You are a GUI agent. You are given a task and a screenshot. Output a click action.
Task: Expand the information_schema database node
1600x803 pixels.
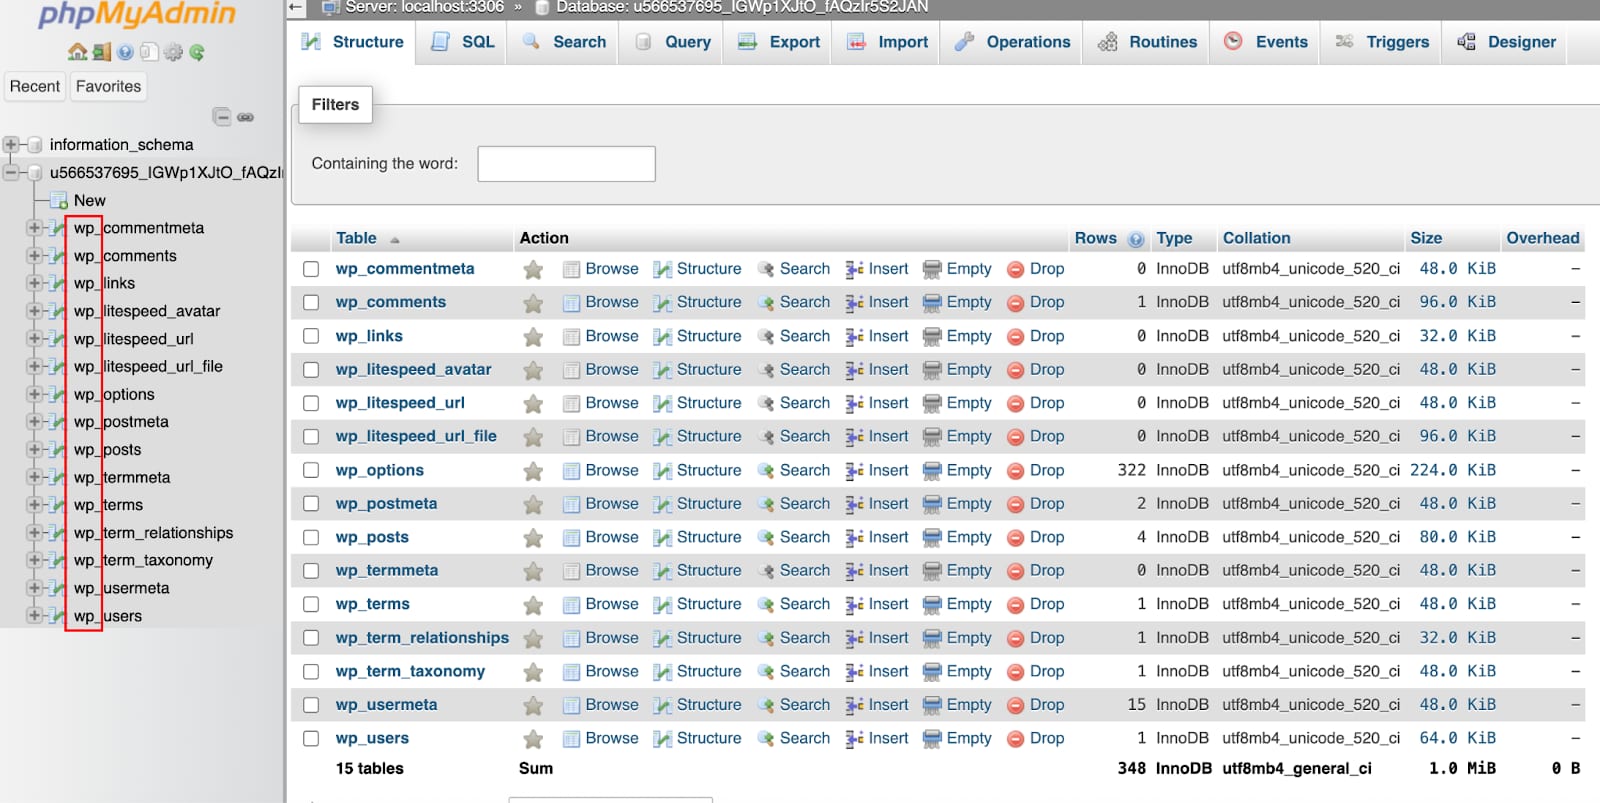[11, 145]
